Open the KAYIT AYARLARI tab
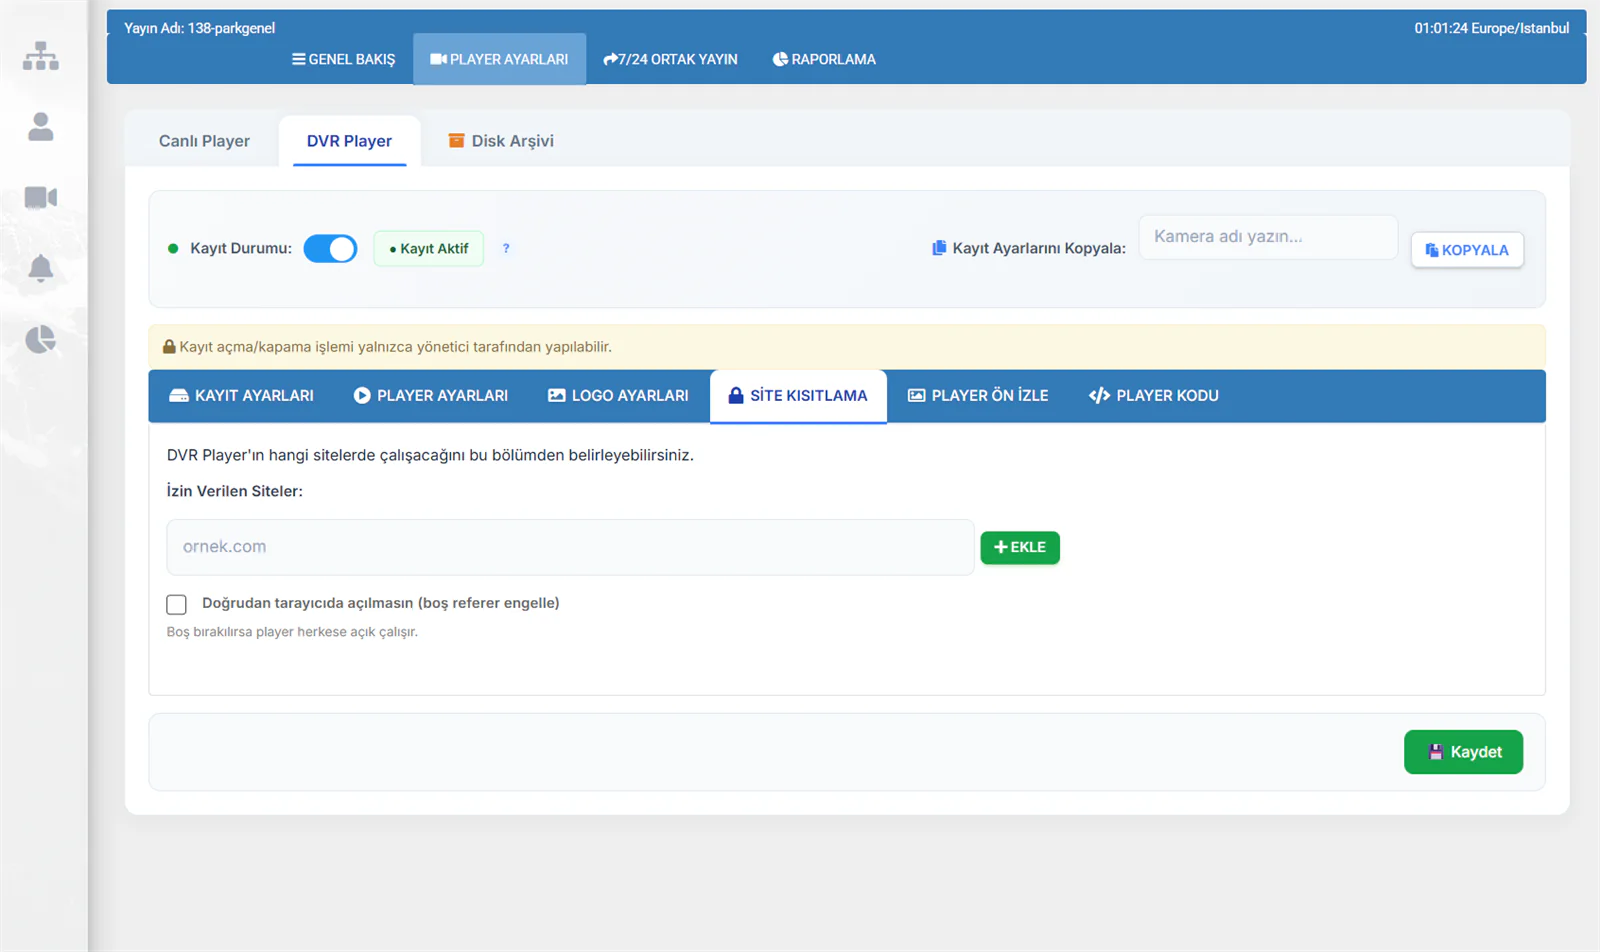The image size is (1600, 952). click(242, 396)
